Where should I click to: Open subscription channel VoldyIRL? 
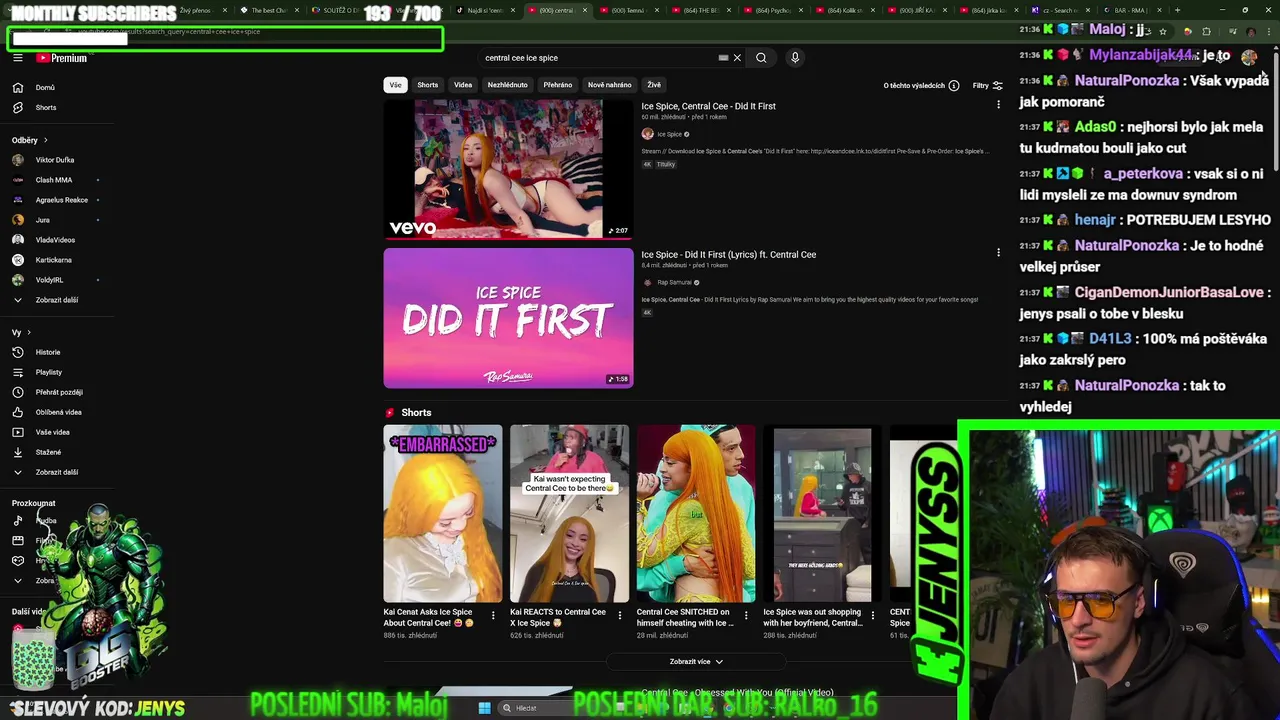coord(49,280)
